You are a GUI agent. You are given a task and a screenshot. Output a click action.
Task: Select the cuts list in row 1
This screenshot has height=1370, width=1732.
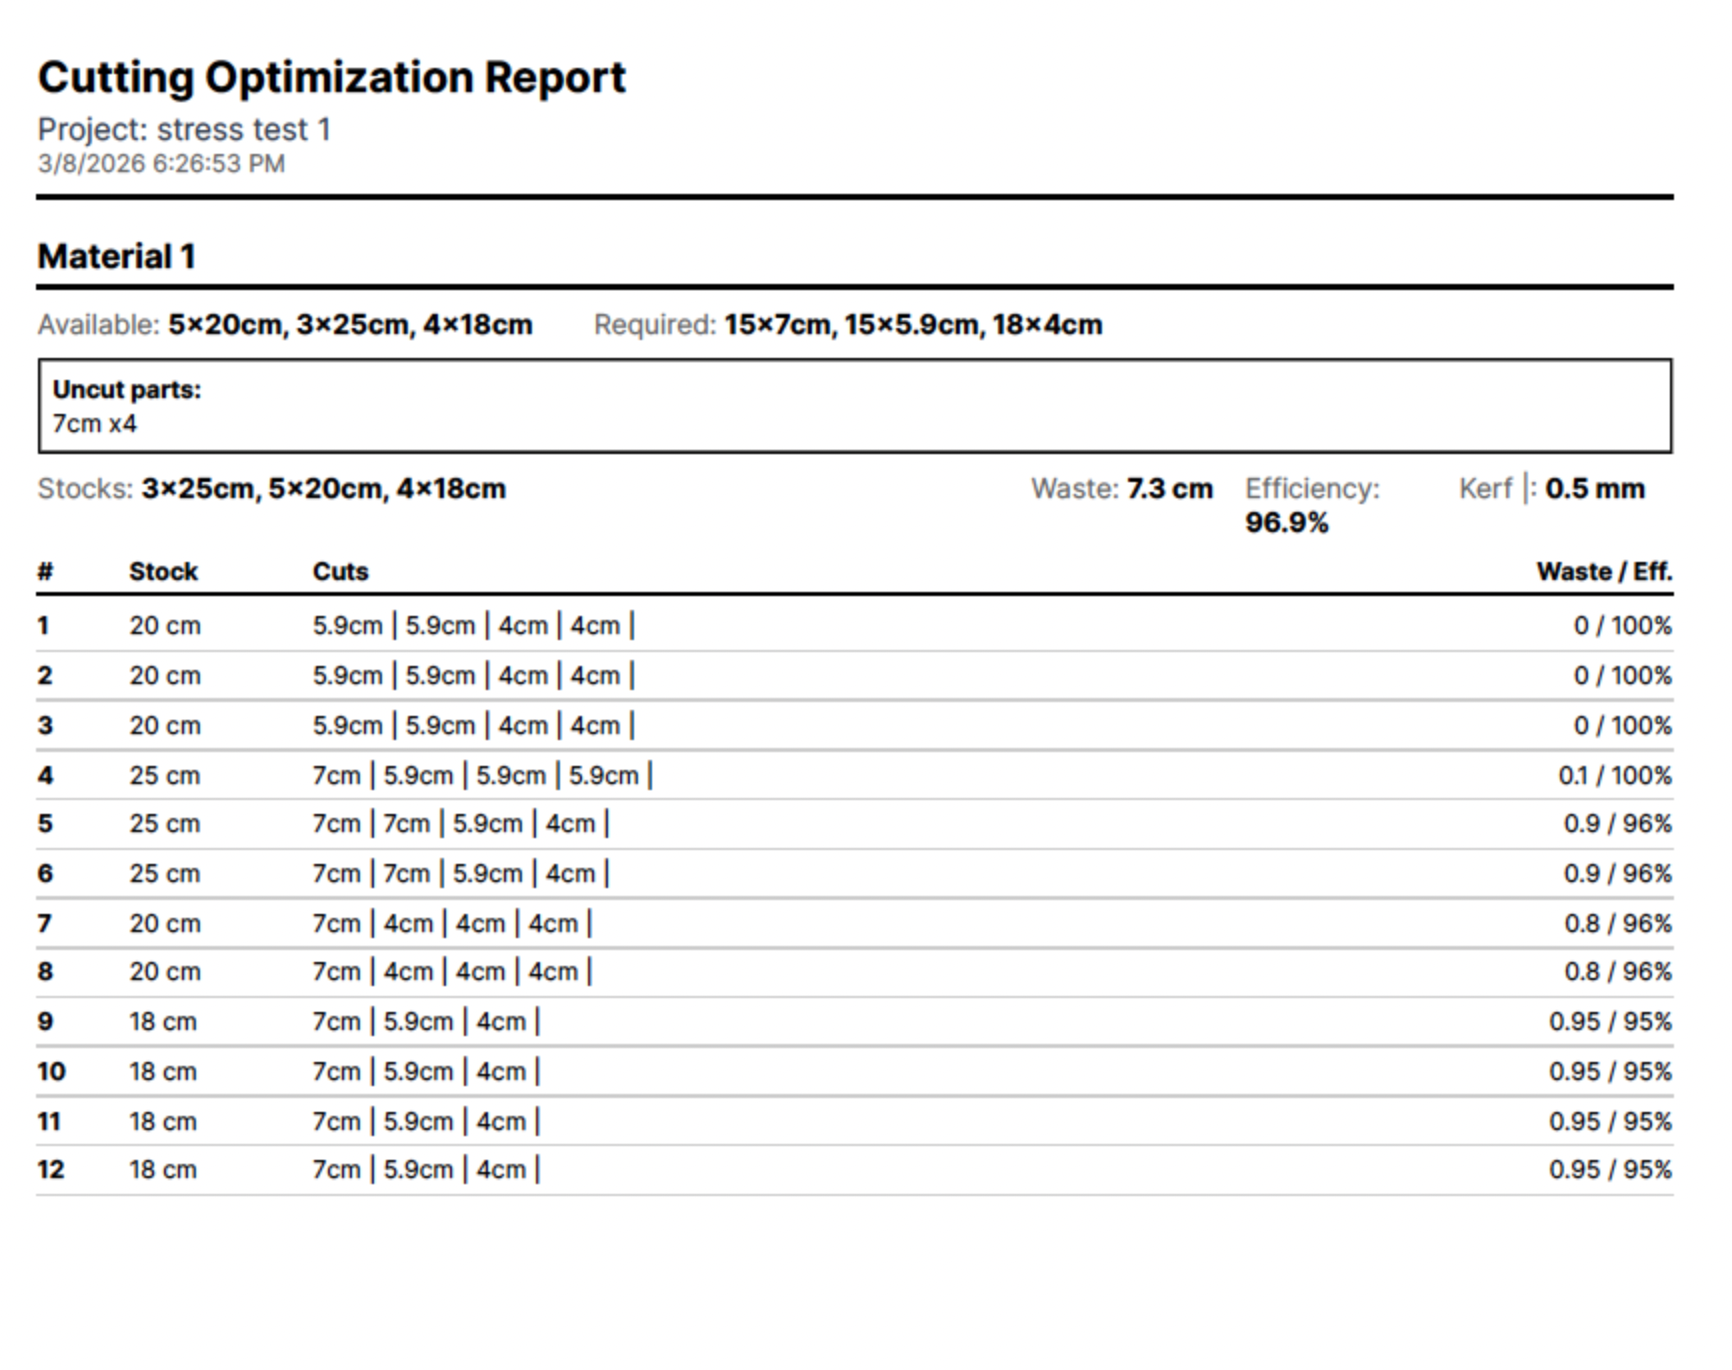[473, 626]
